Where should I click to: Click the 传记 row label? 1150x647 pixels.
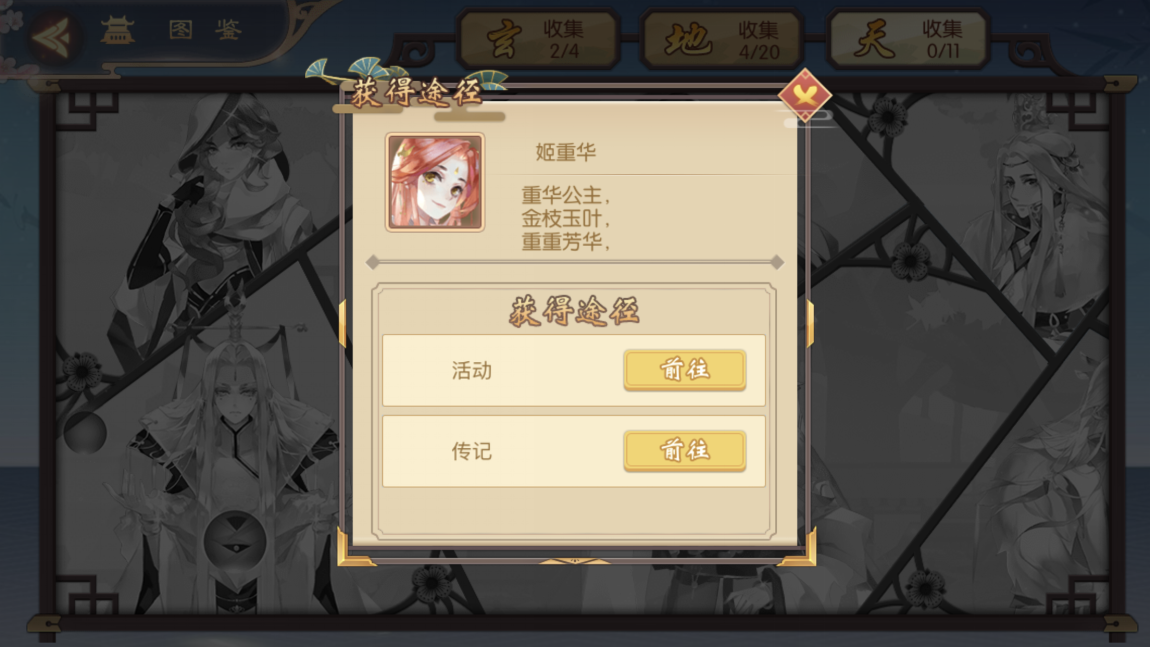pos(472,451)
